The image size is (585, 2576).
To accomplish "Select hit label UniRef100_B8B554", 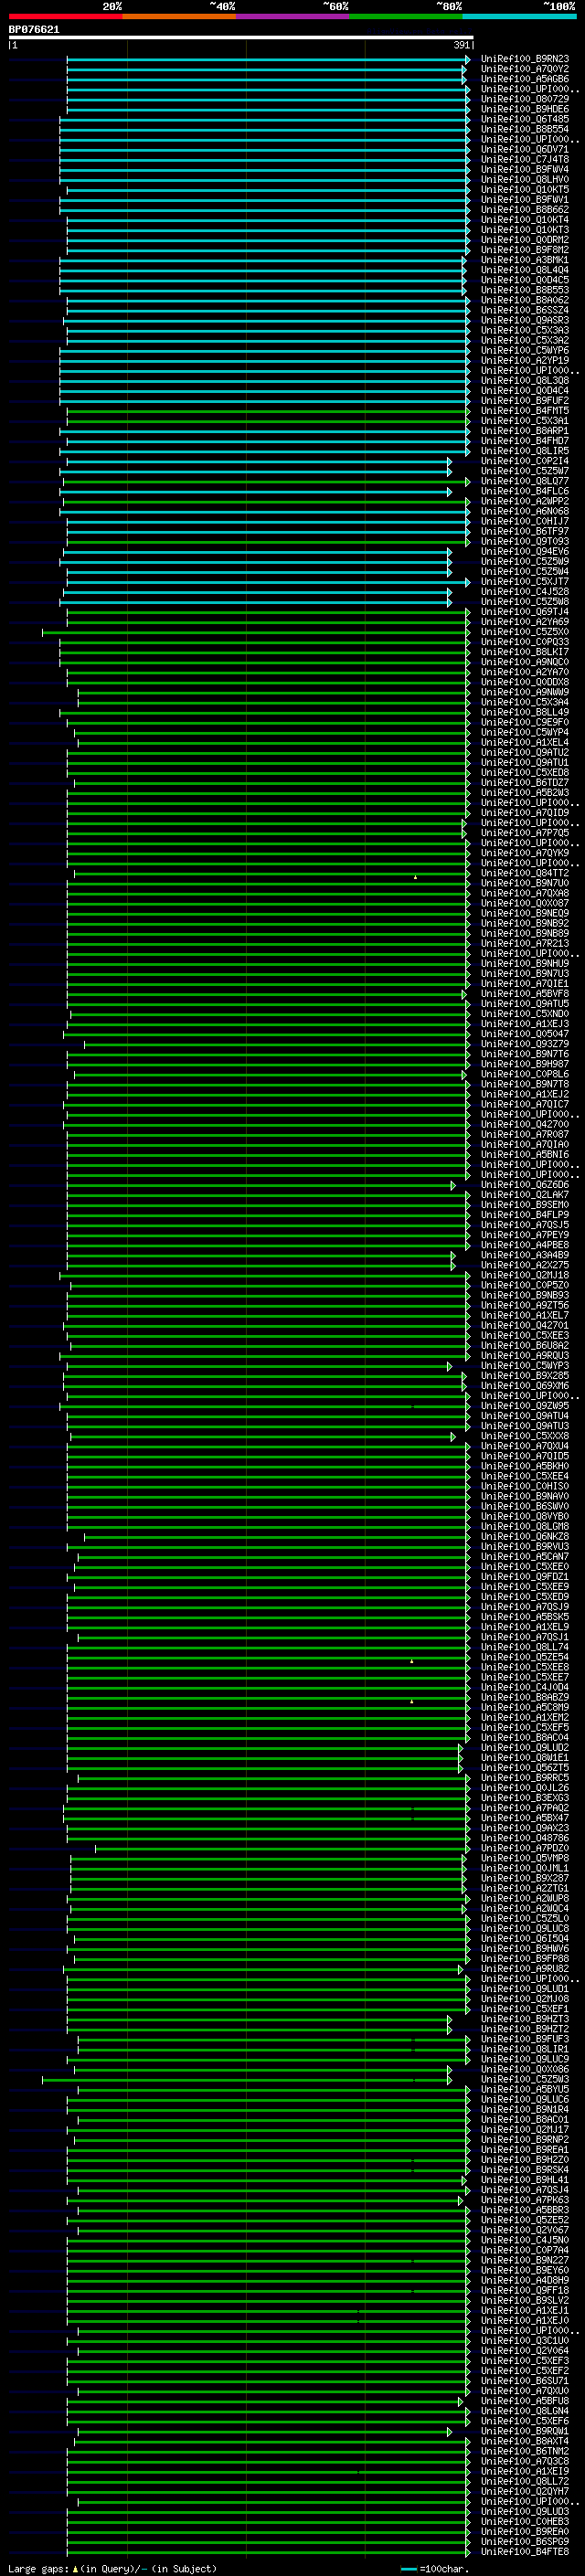I will 525,129.
